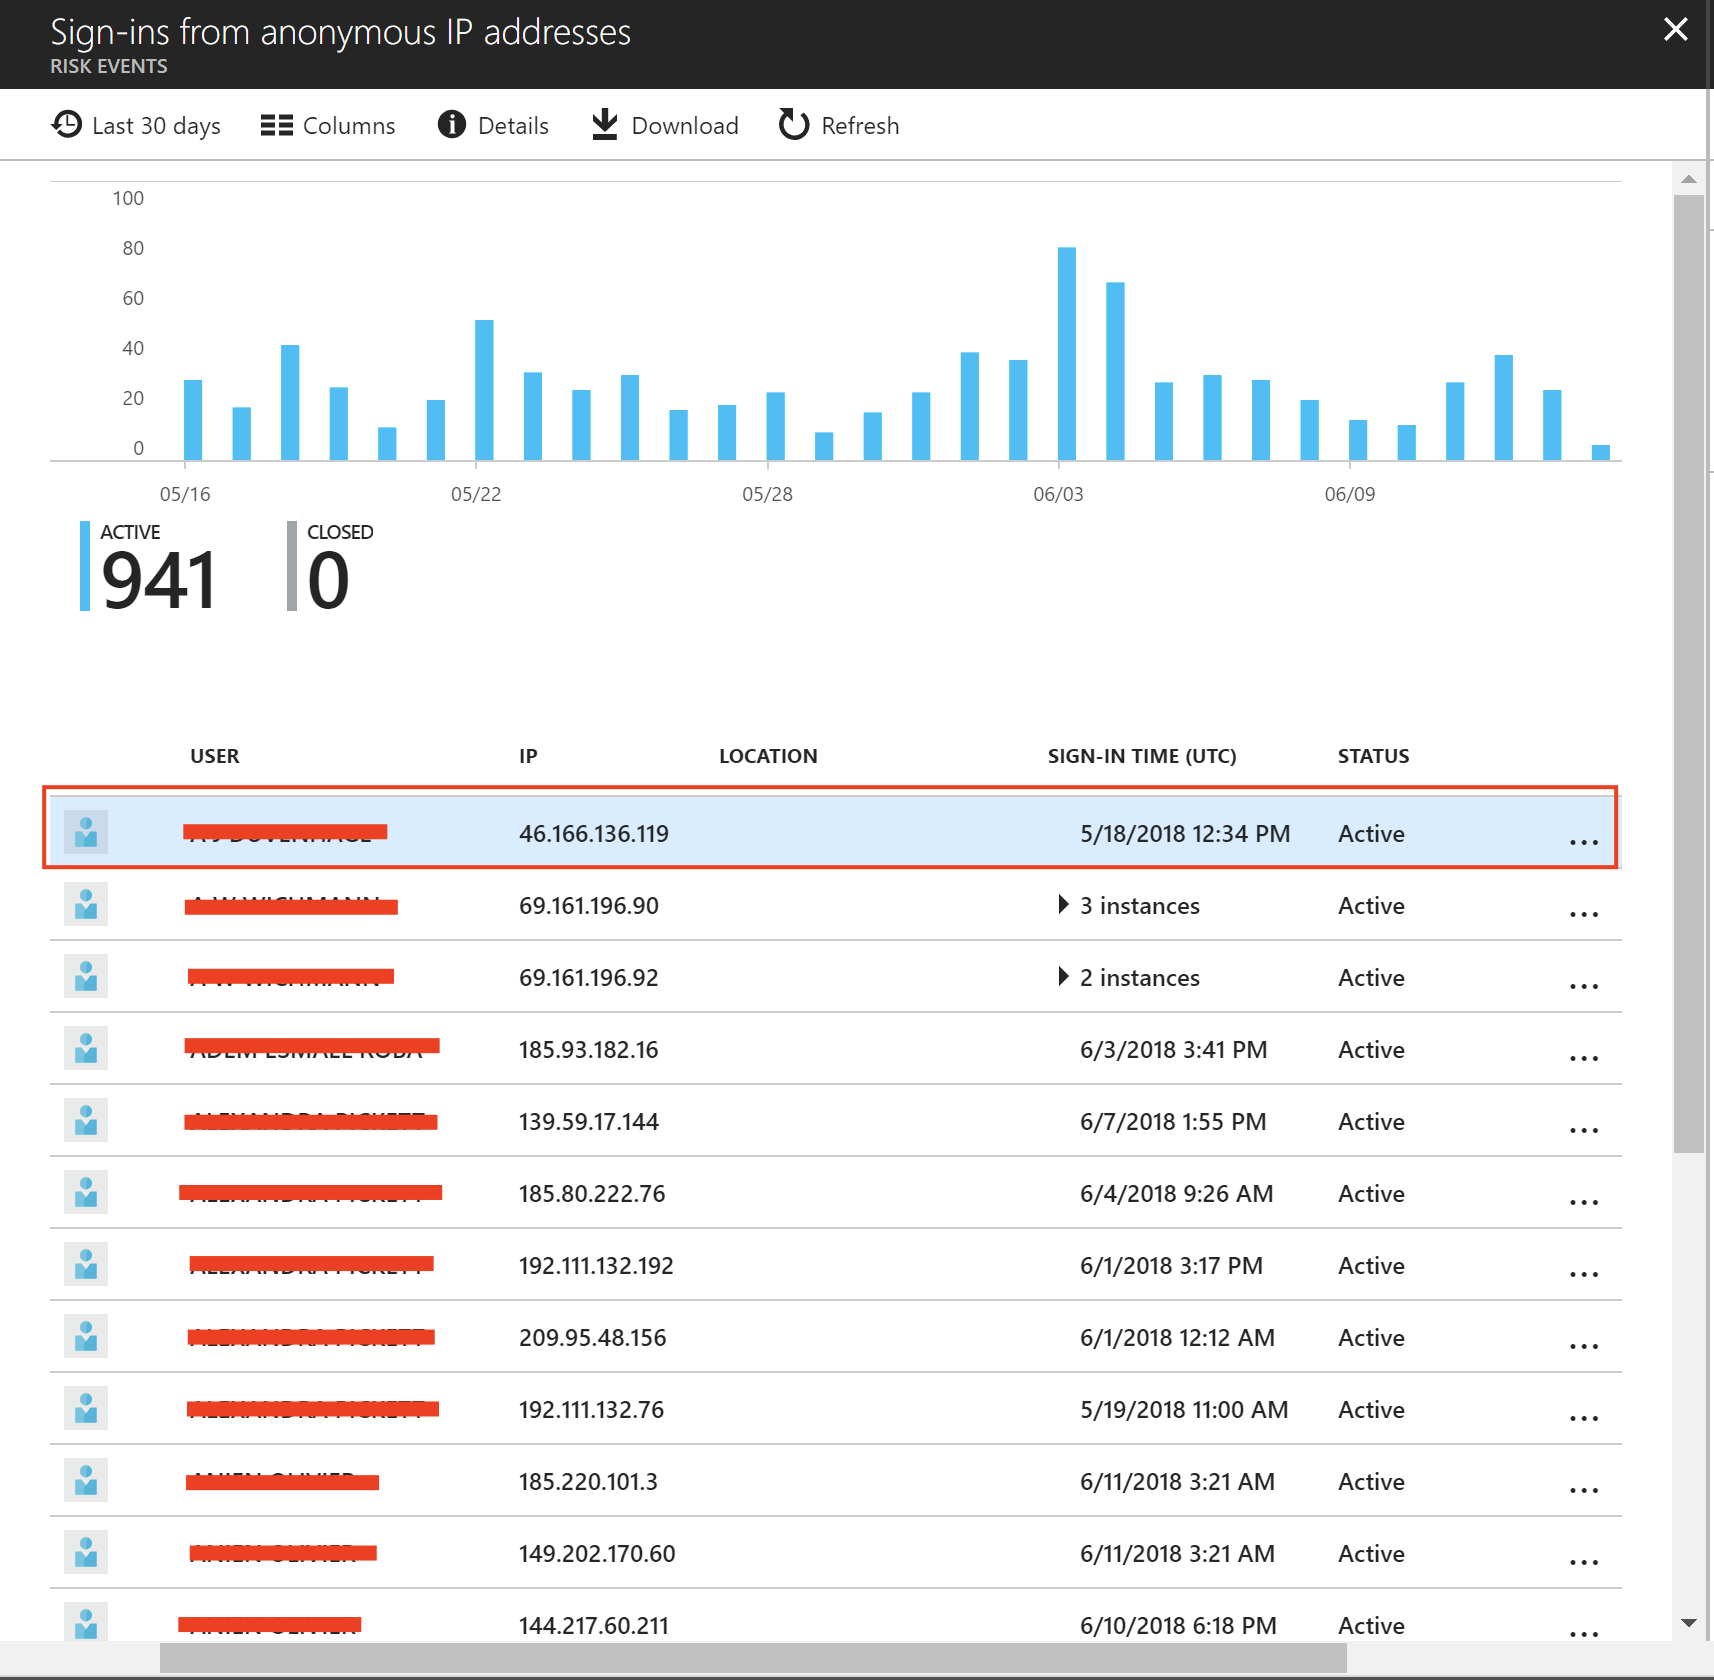
Task: Click the ACTIVE 941 counter tile
Action: [150, 567]
